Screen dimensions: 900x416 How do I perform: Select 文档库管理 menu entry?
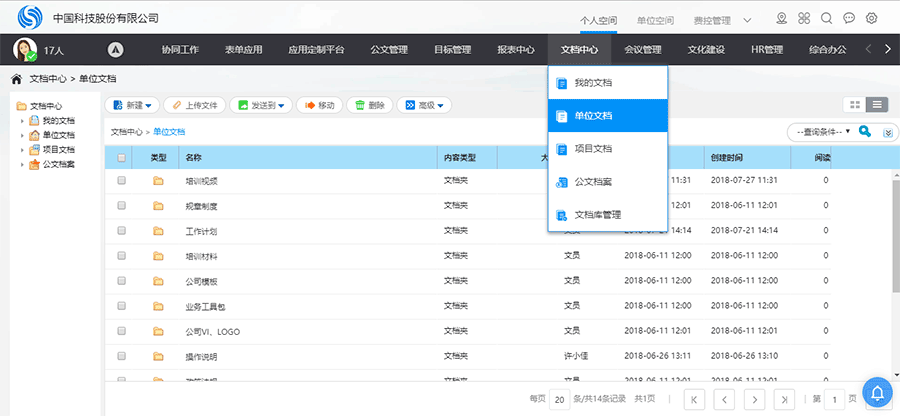[x=599, y=214]
